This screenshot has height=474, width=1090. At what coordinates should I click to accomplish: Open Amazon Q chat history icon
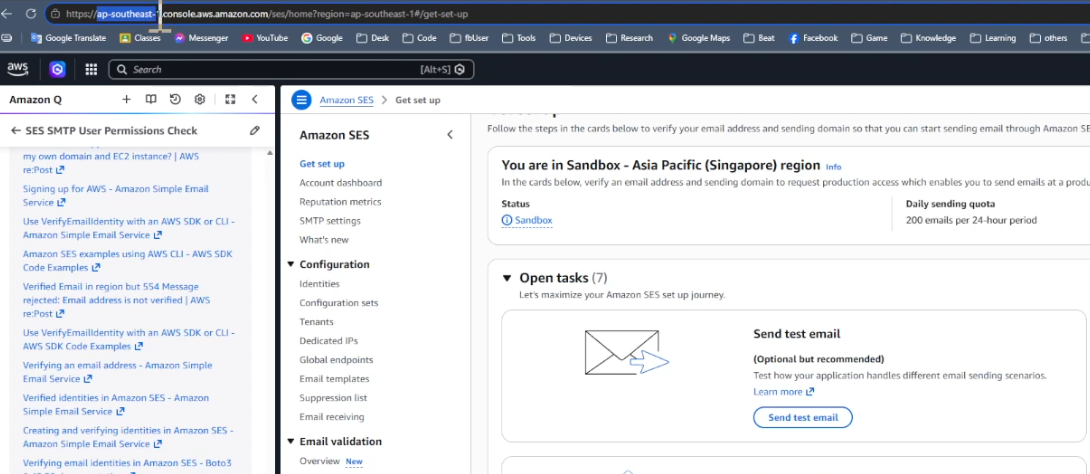coord(175,99)
